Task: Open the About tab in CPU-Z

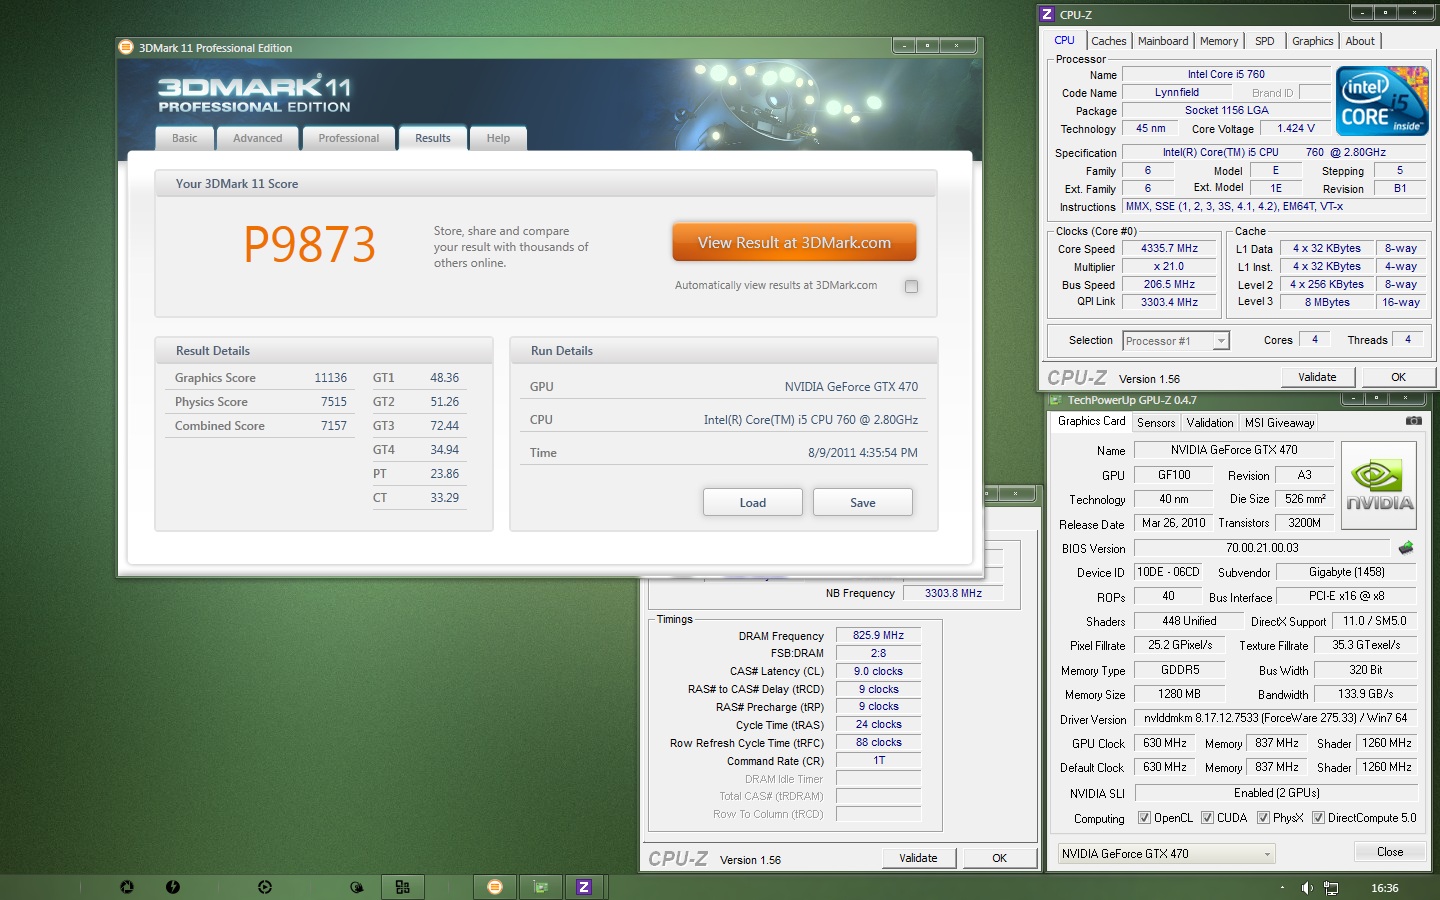Action: tap(1360, 41)
